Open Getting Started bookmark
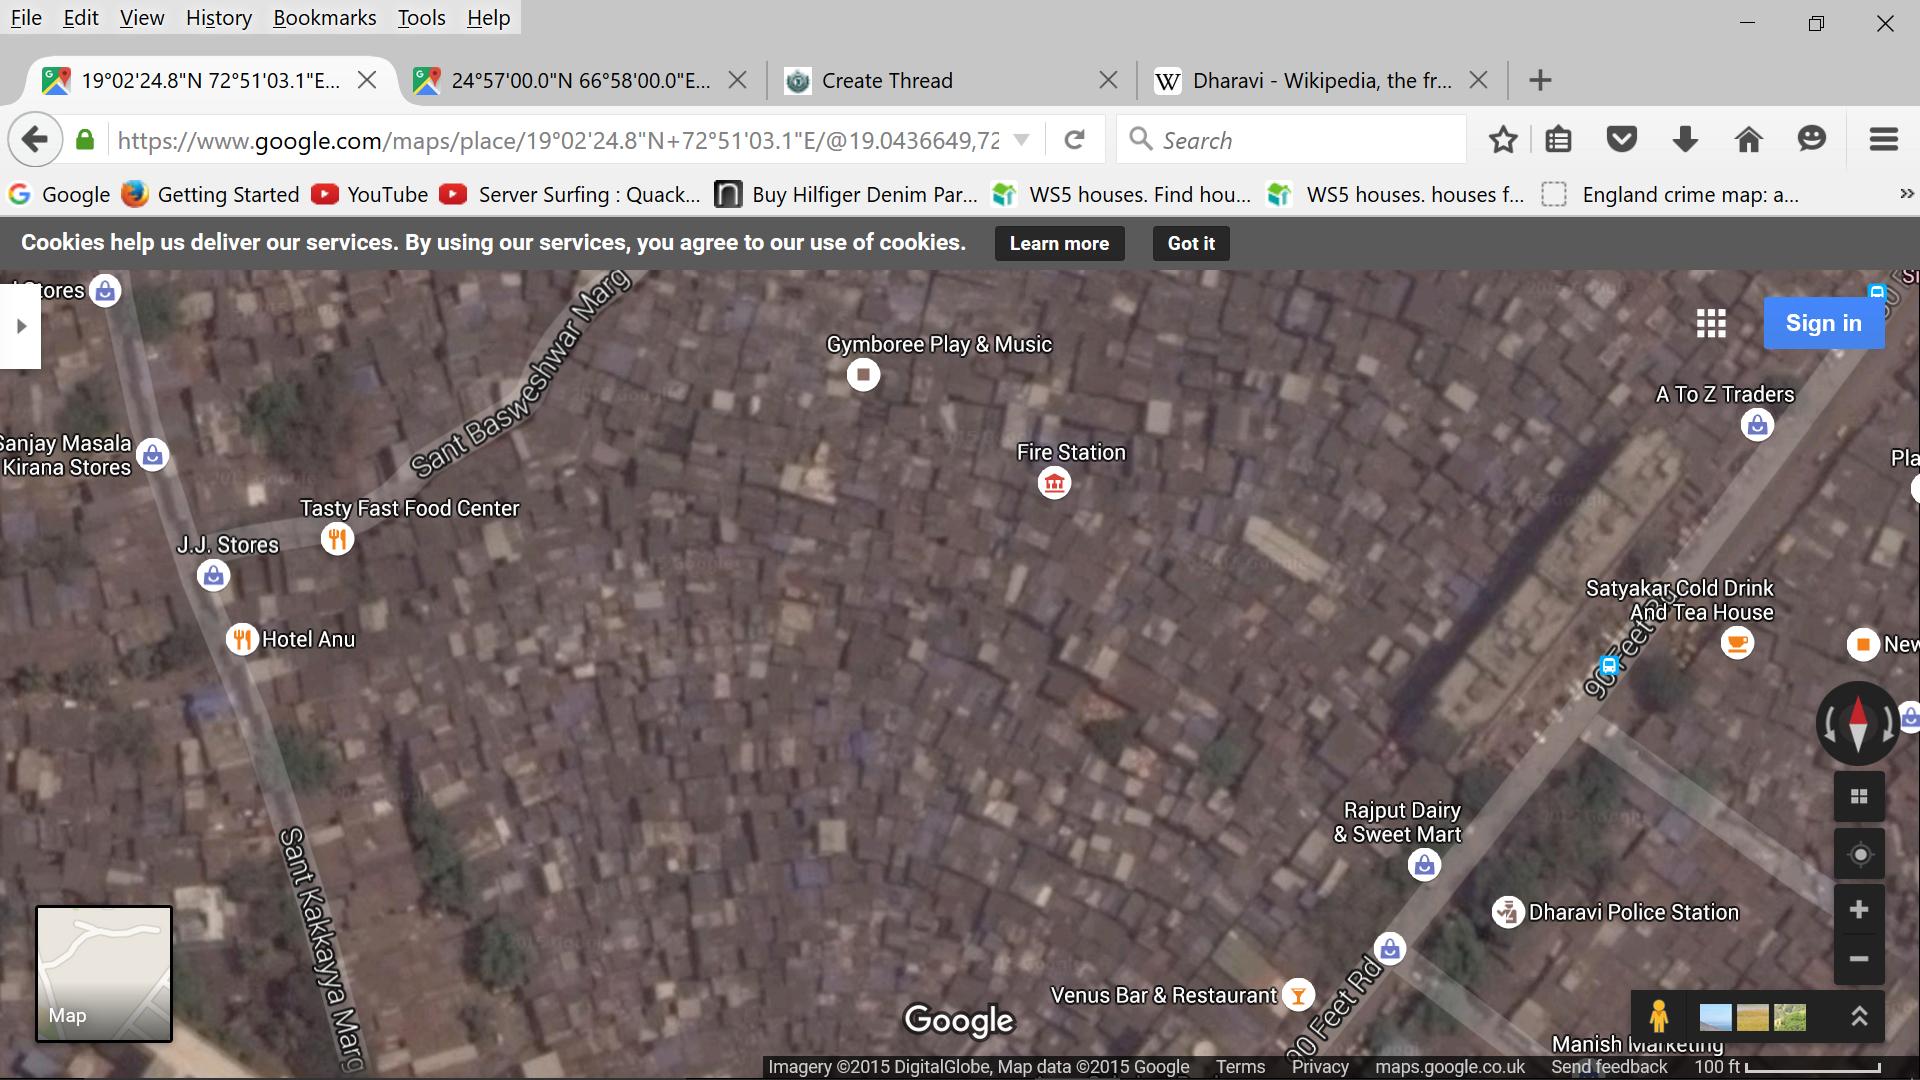 click(x=211, y=194)
